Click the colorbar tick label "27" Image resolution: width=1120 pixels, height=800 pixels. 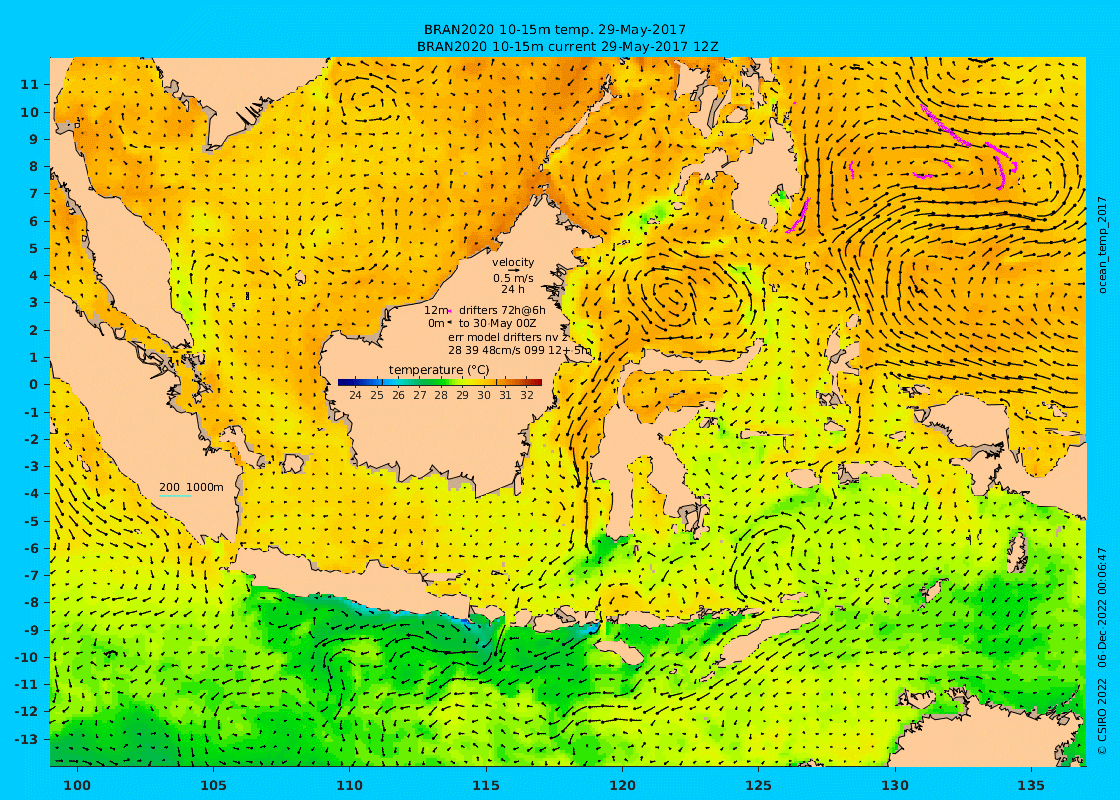419,395
